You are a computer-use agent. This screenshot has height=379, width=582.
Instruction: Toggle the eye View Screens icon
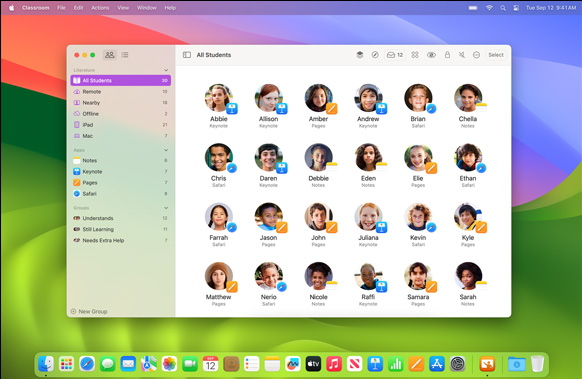[x=431, y=55]
